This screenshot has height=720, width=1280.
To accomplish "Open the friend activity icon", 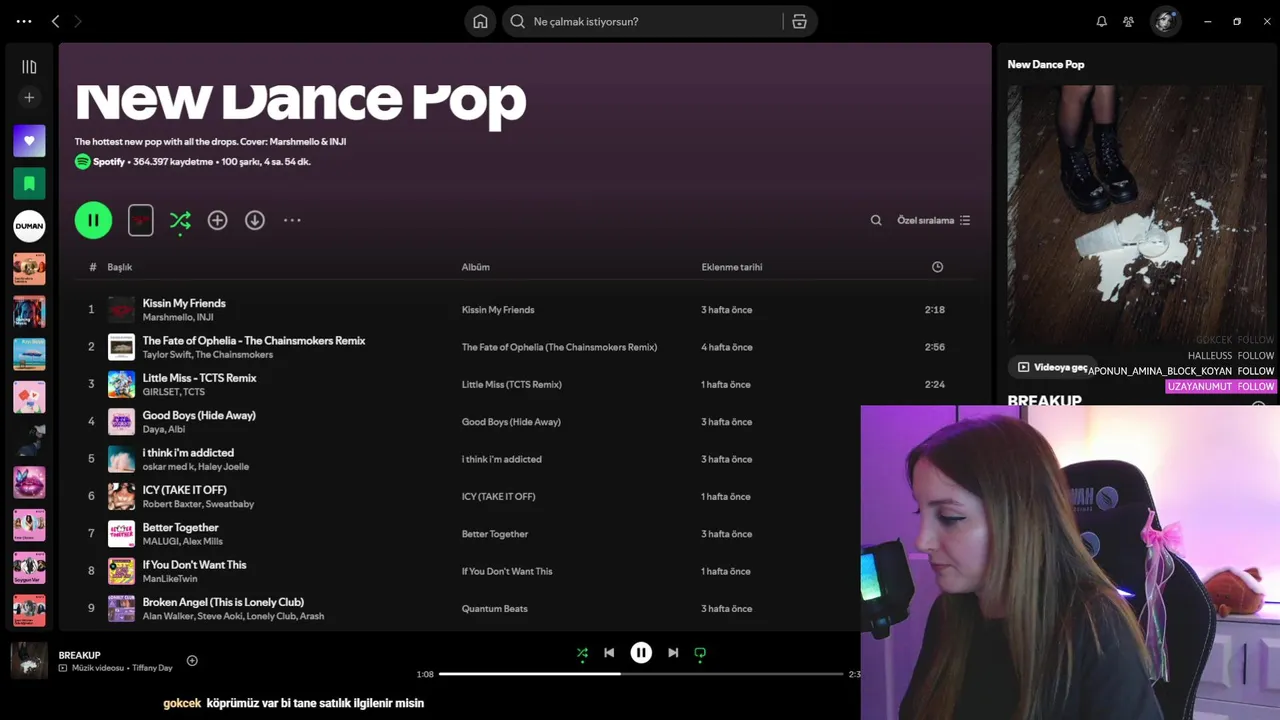I will (x=1128, y=21).
